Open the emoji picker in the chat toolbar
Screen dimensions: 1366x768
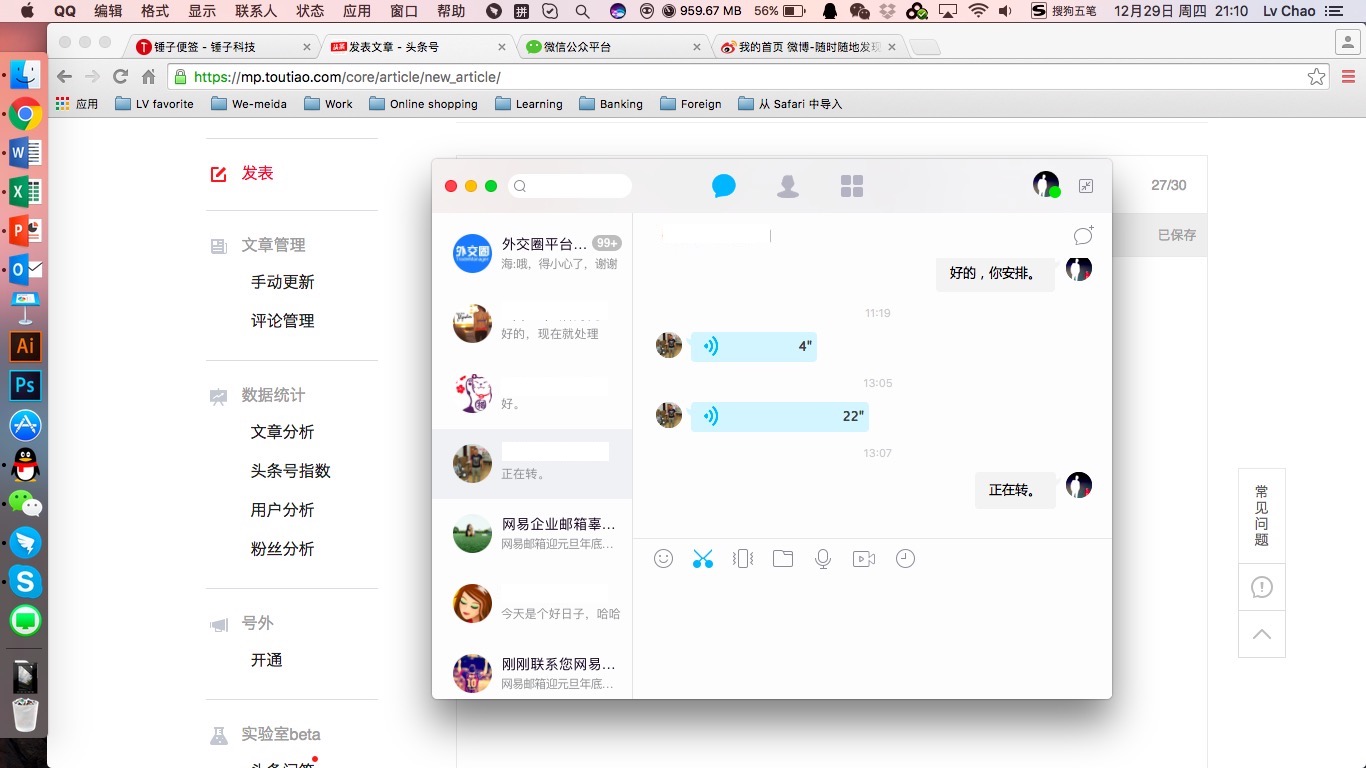click(663, 558)
